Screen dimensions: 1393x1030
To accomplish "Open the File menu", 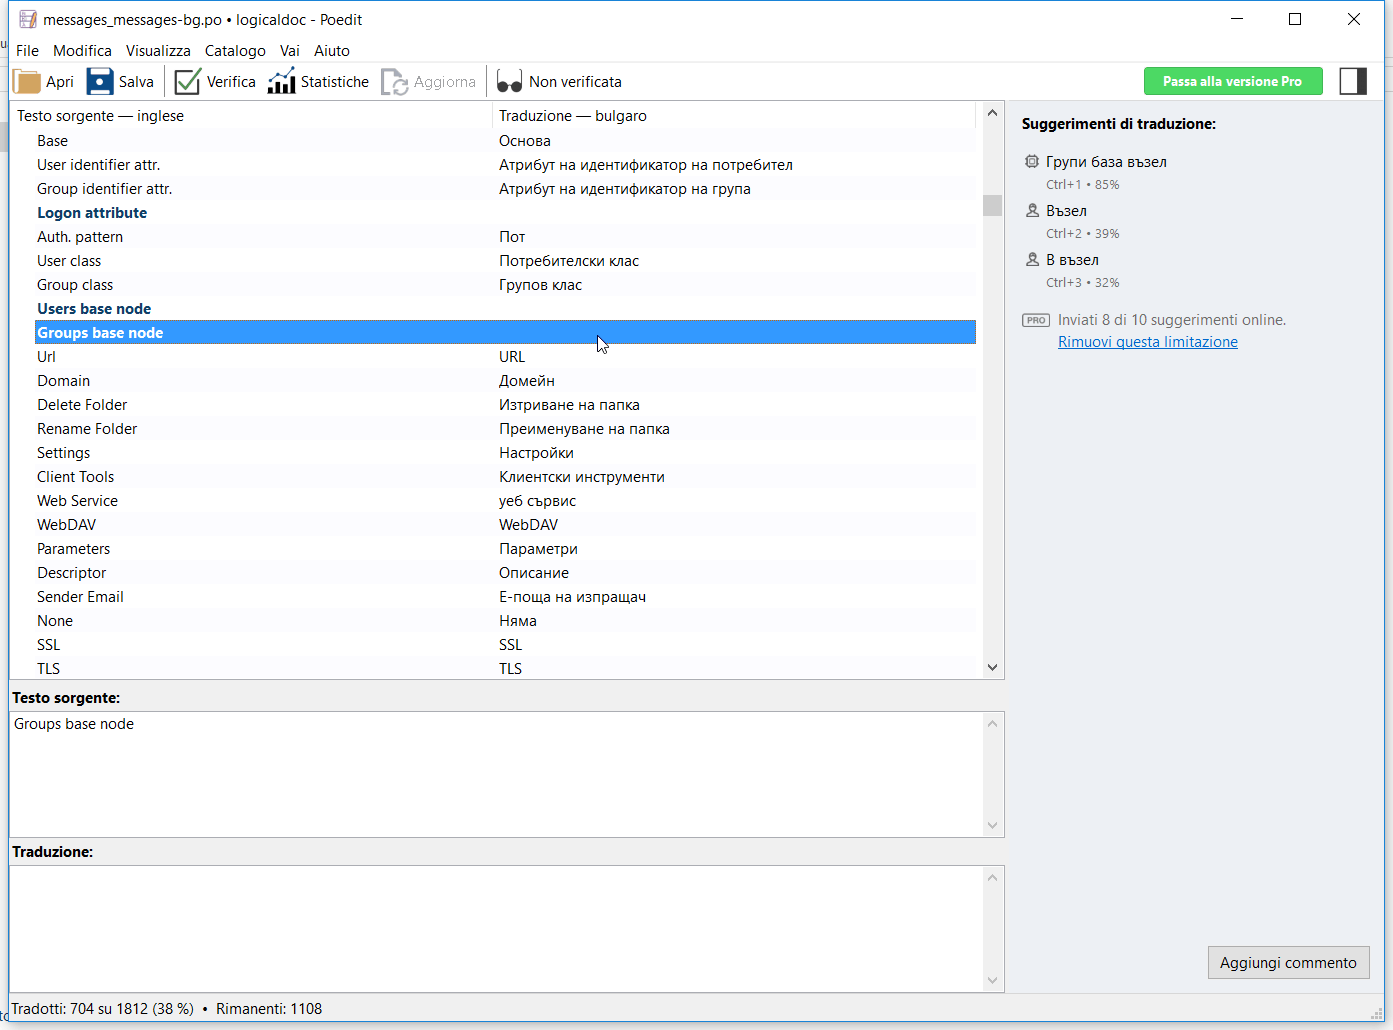I will 27,51.
